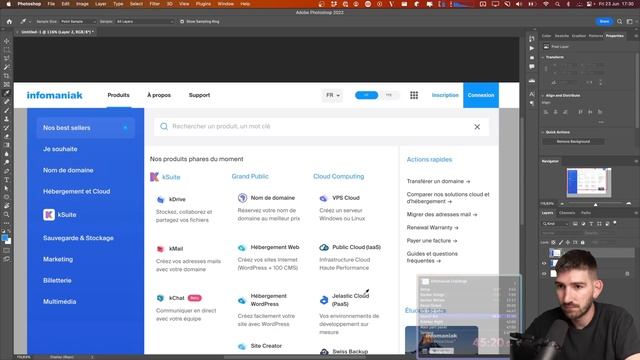This screenshot has width=640, height=360.
Task: Click Payer une facture link
Action: 432,241
